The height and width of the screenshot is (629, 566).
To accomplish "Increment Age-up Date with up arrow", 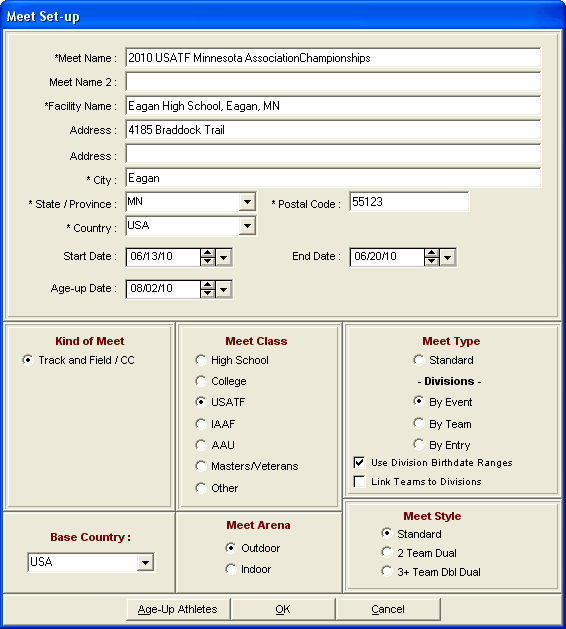I will 208,285.
